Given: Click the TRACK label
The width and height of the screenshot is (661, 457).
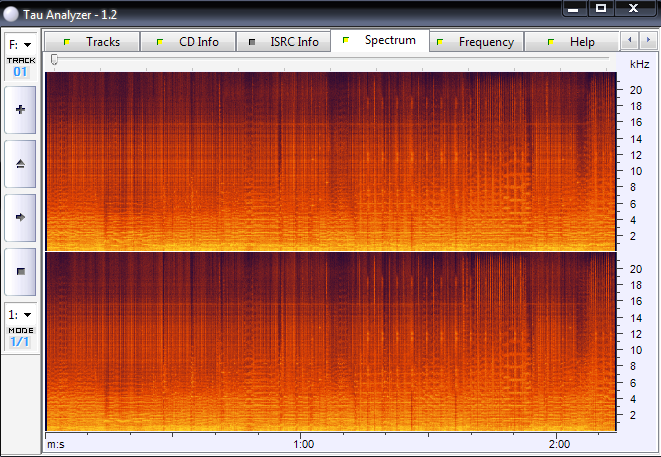Looking at the screenshot, I should point(21,60).
